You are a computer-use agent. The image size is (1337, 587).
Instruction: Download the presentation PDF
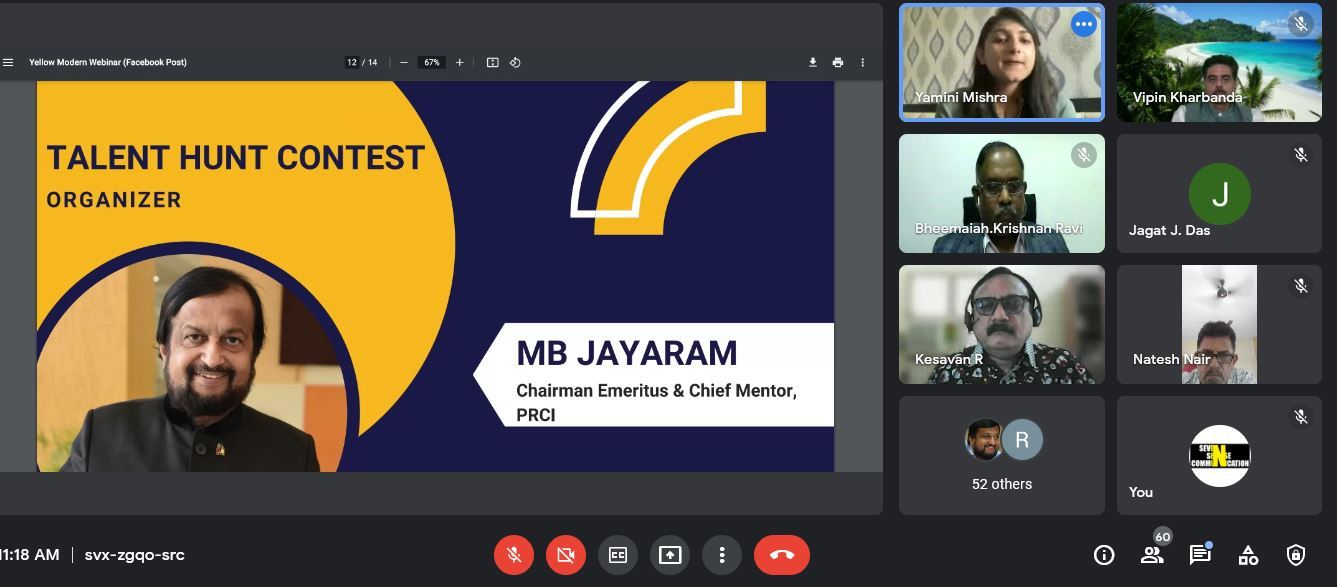tap(813, 62)
